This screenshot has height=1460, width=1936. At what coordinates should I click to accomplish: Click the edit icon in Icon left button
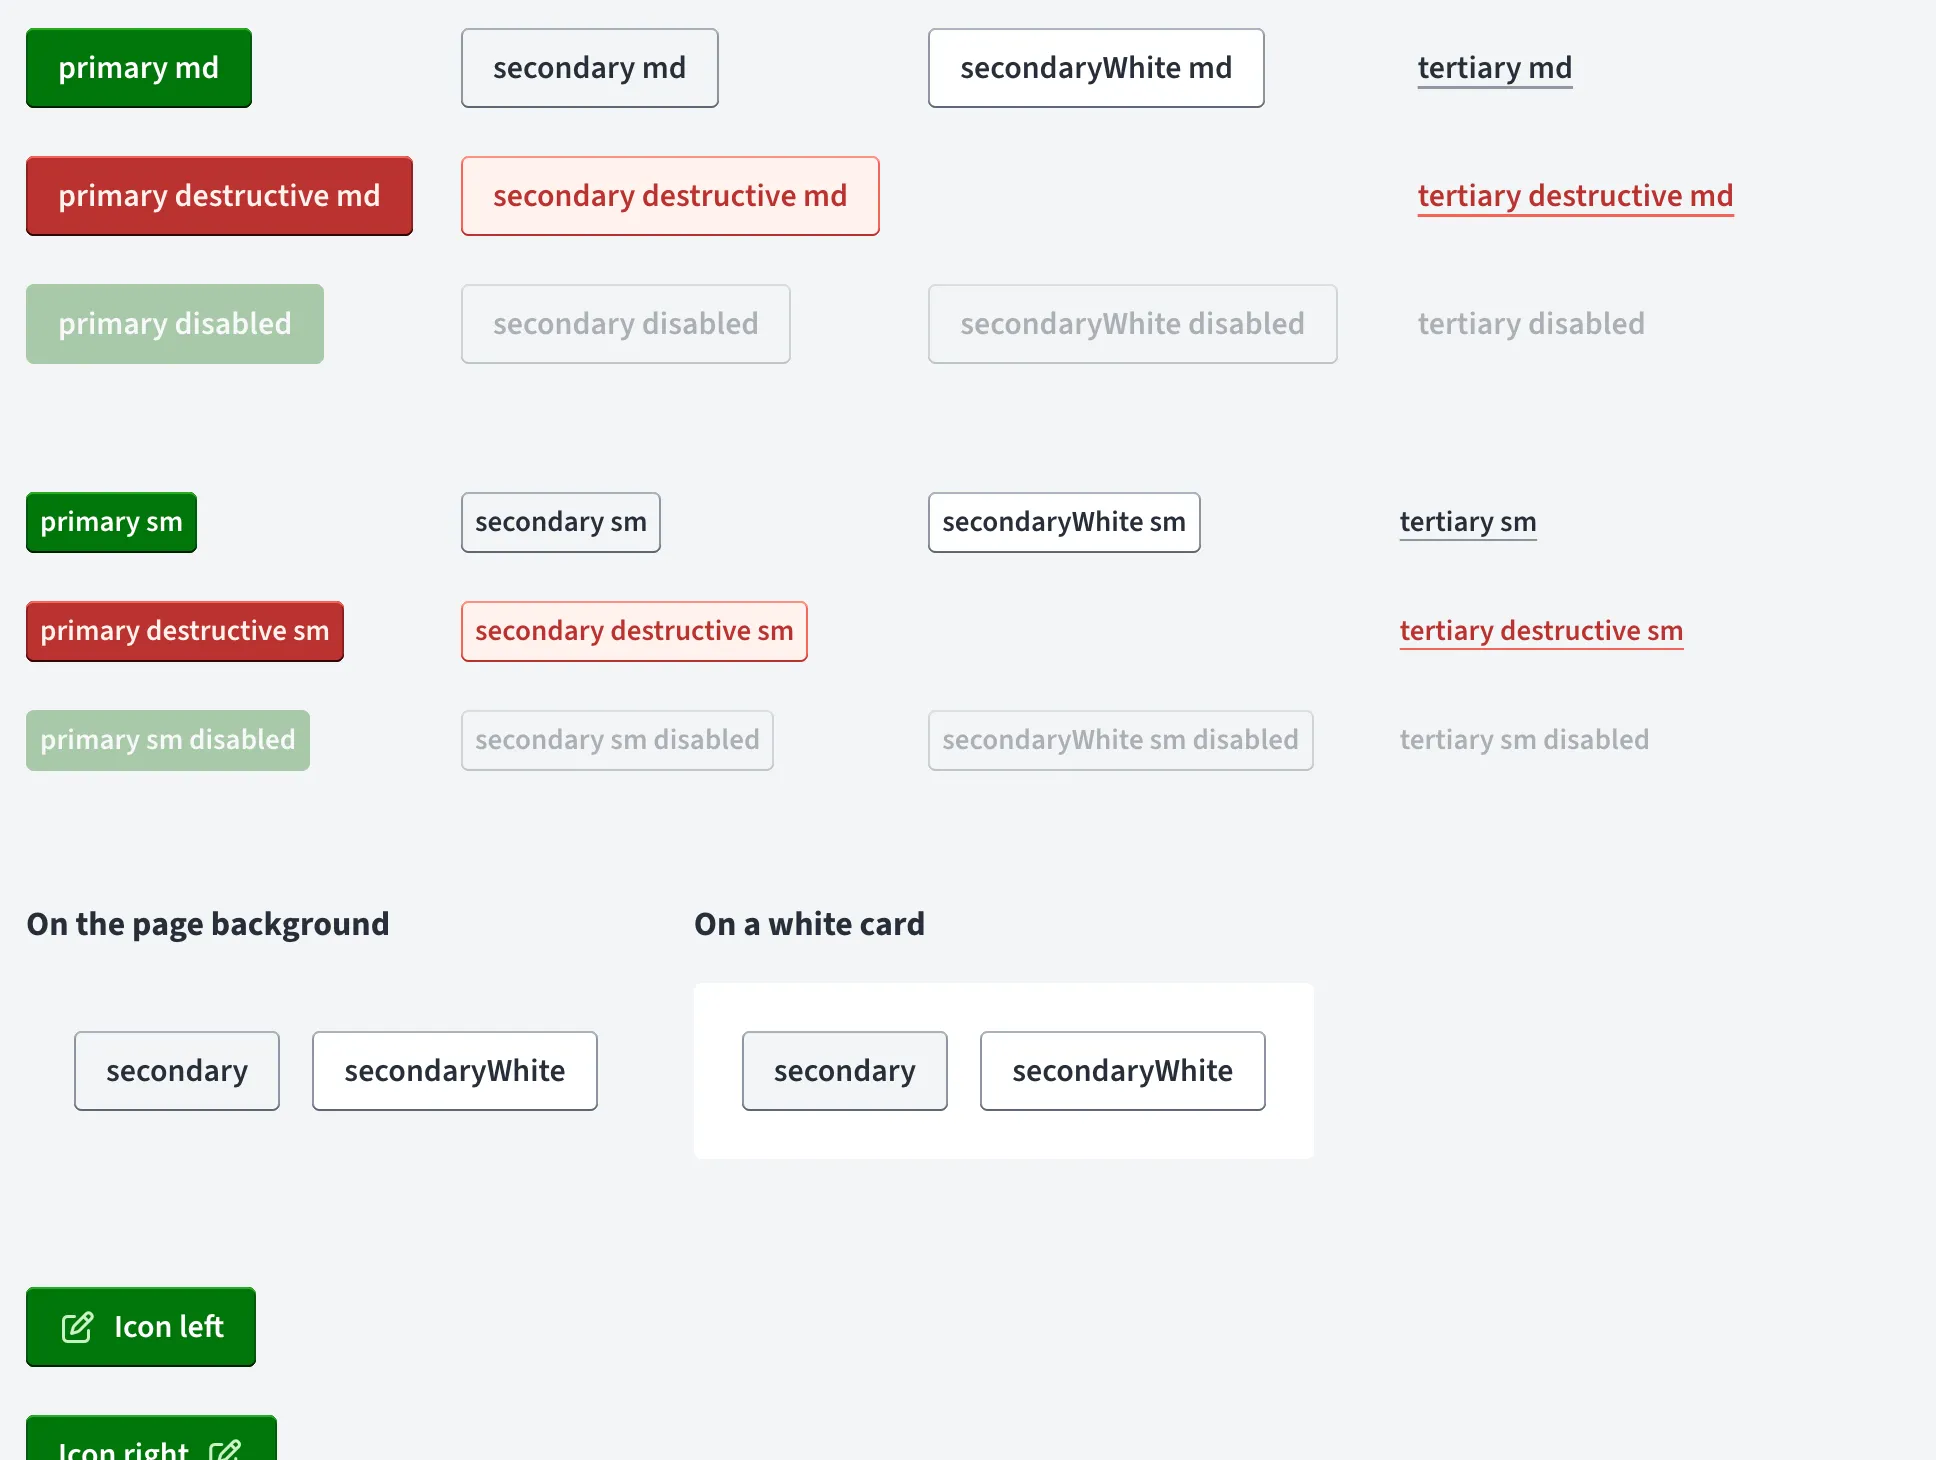point(77,1327)
